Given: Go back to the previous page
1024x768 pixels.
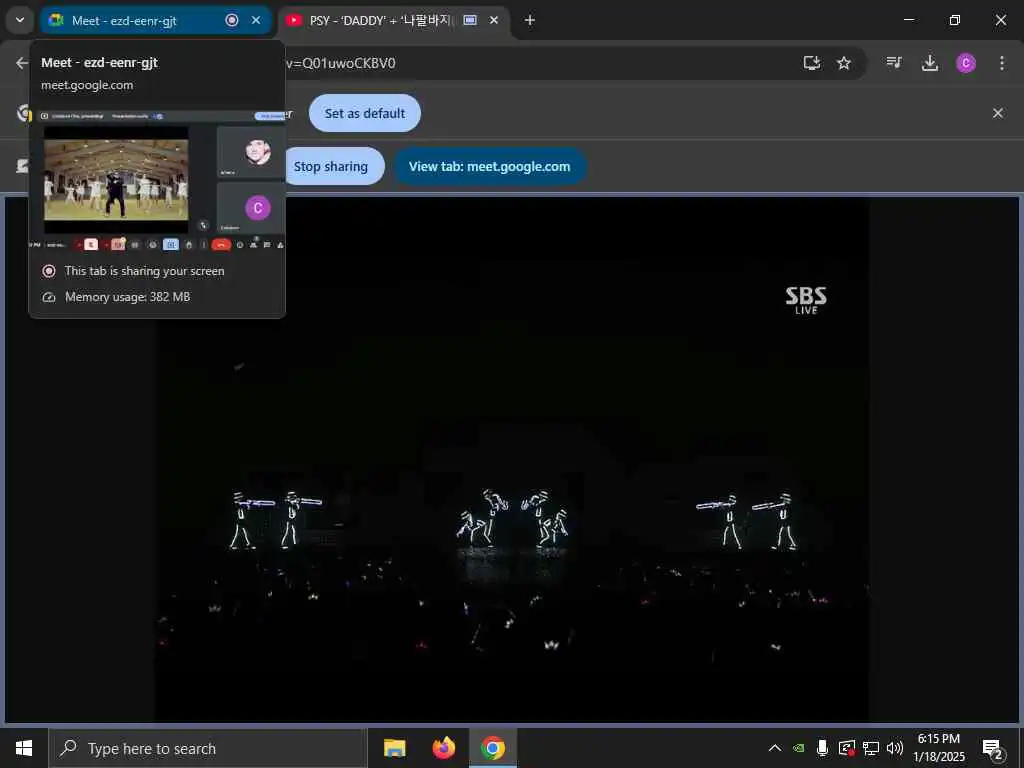Looking at the screenshot, I should tap(22, 63).
